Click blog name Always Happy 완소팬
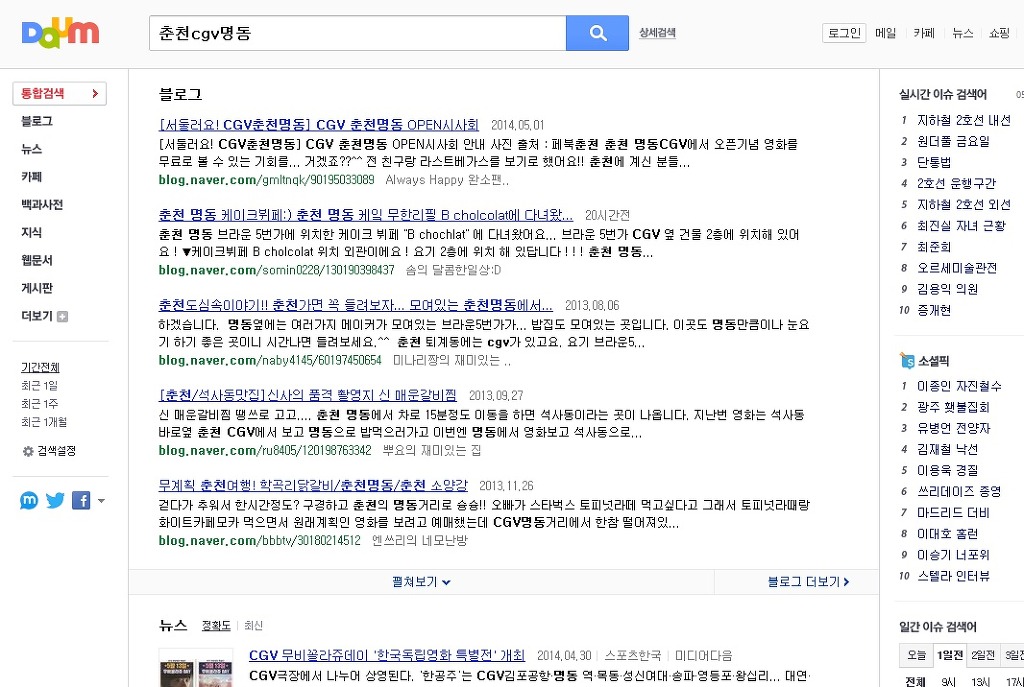 point(447,180)
